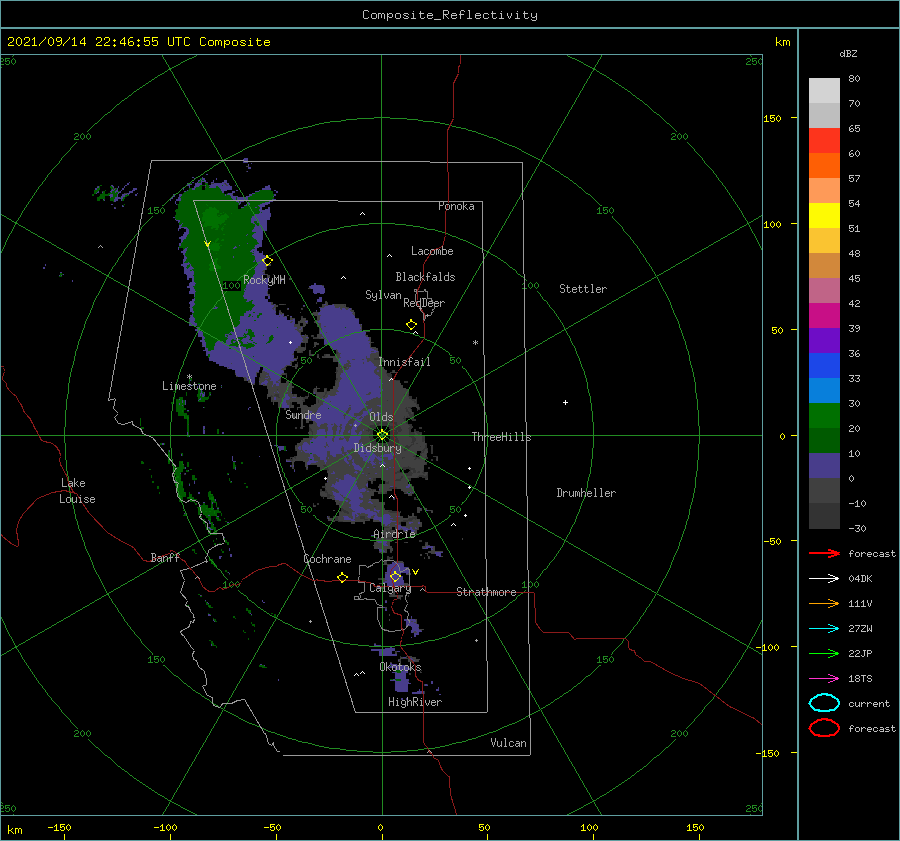Click the Didsbury city label

[378, 448]
